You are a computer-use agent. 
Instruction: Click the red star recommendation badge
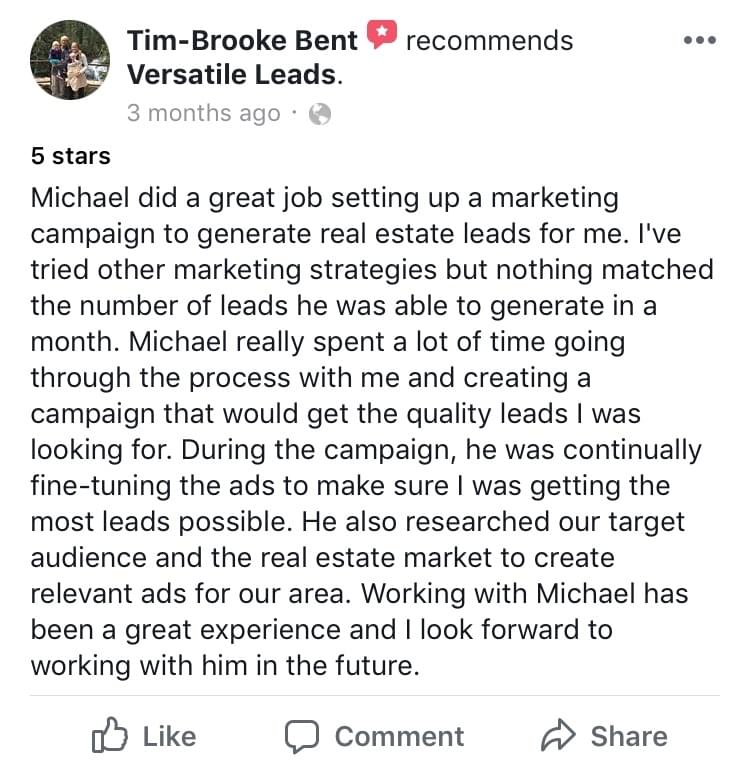click(x=381, y=34)
